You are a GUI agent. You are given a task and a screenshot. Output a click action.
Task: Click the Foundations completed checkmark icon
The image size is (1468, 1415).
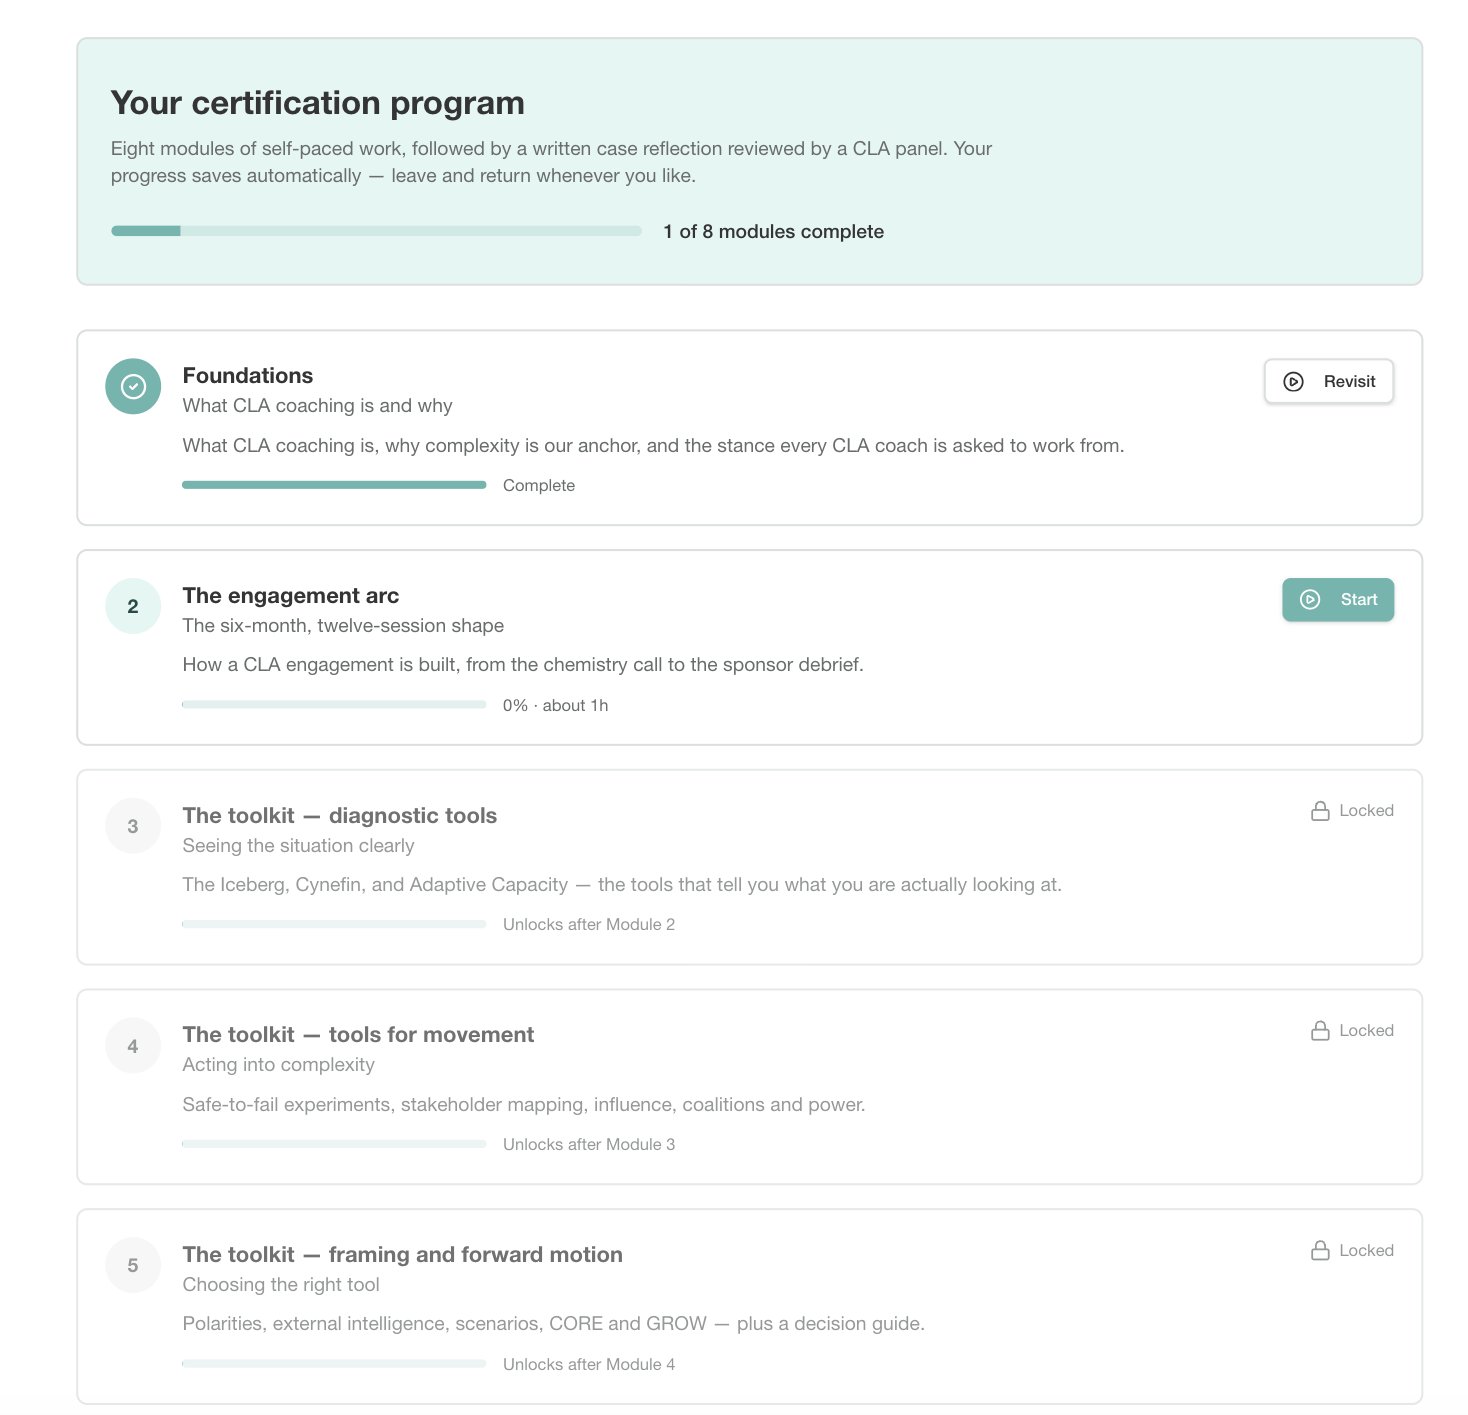(x=133, y=386)
